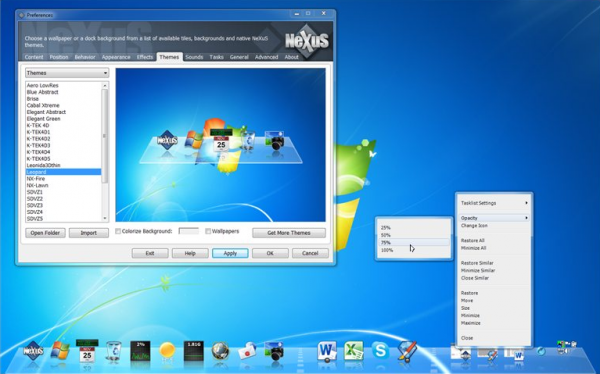Launch Microsoft Excel from the dock
Image resolution: width=600 pixels, height=374 pixels.
[x=354, y=351]
